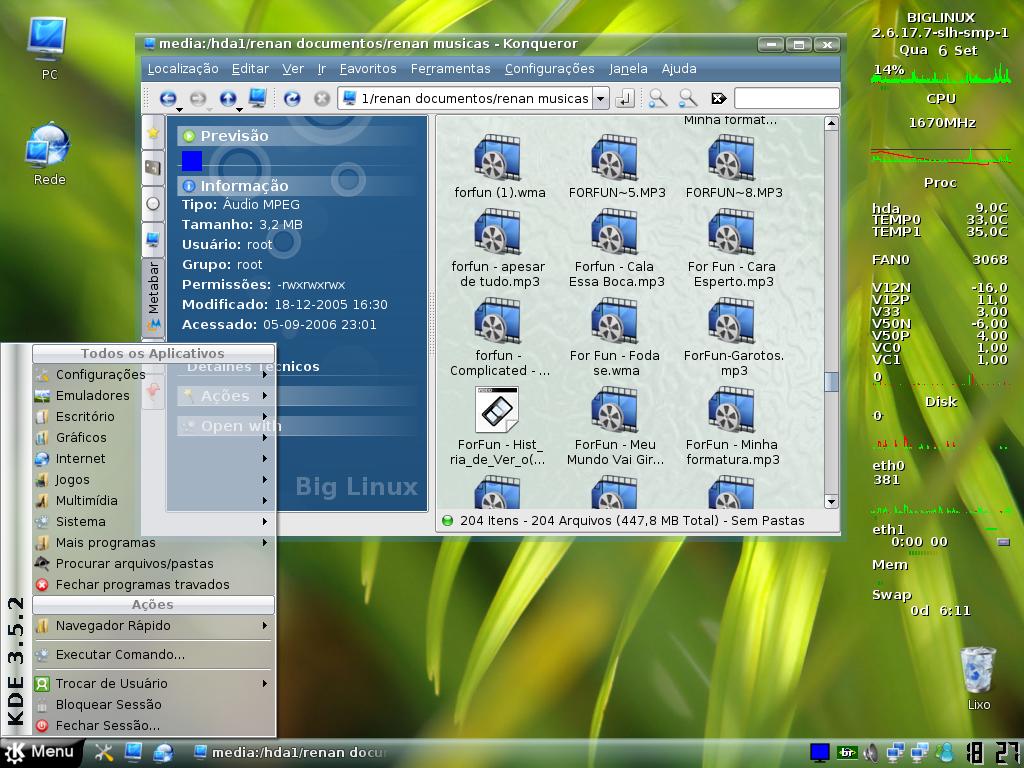The width and height of the screenshot is (1024, 768).
Task: Choose Fechar Sessão... to log out
Action: click(x=153, y=725)
